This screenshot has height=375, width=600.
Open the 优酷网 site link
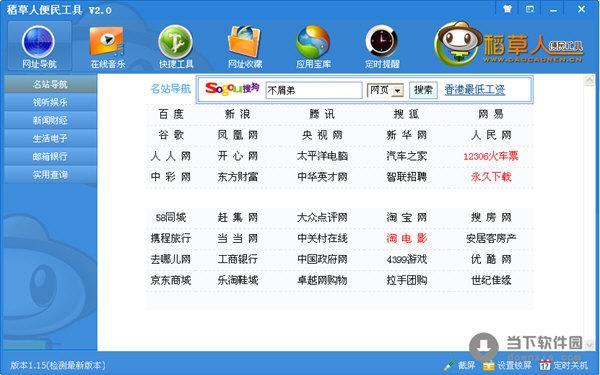tap(491, 259)
